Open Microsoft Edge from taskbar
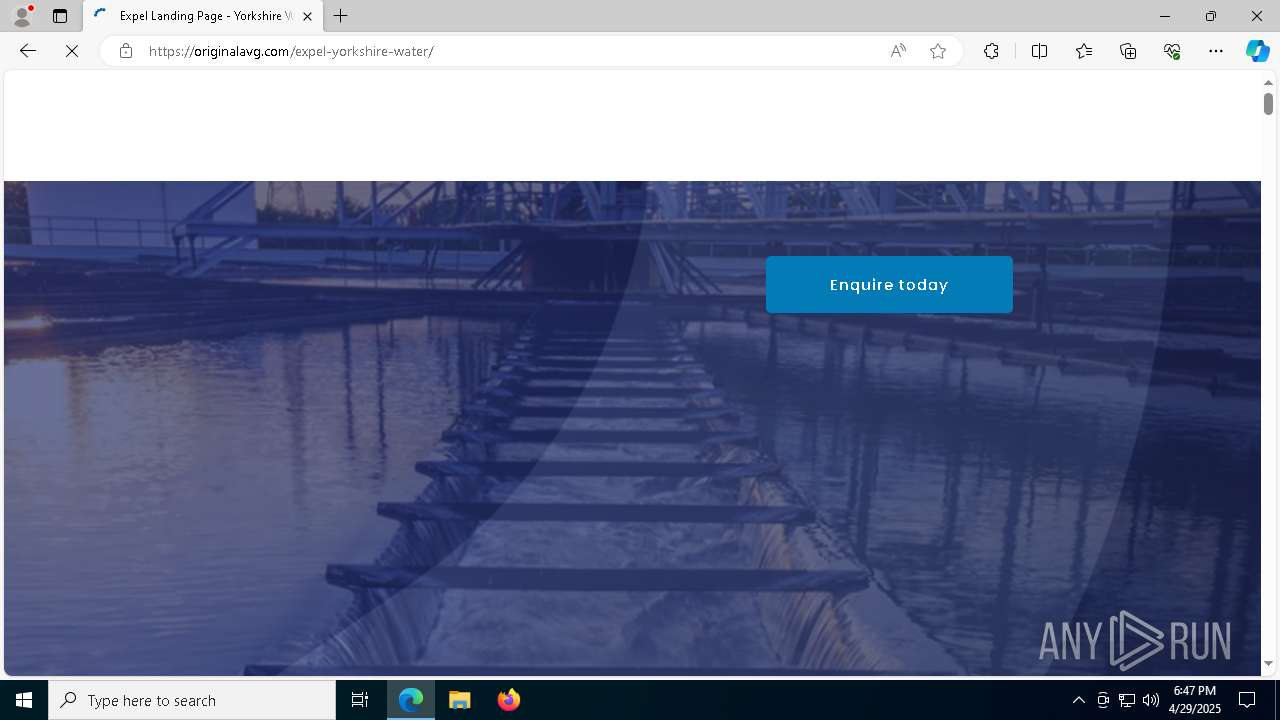The width and height of the screenshot is (1280, 720). pos(411,700)
